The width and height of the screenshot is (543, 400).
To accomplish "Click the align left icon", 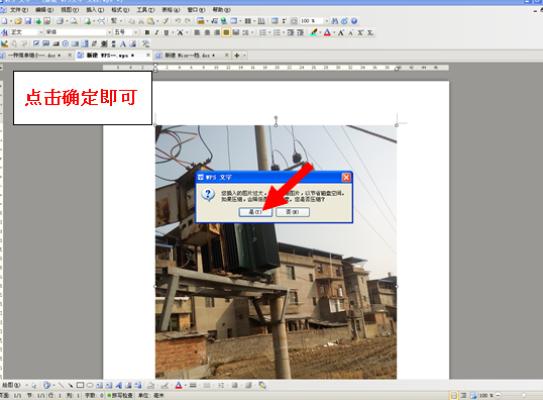I will [197, 33].
